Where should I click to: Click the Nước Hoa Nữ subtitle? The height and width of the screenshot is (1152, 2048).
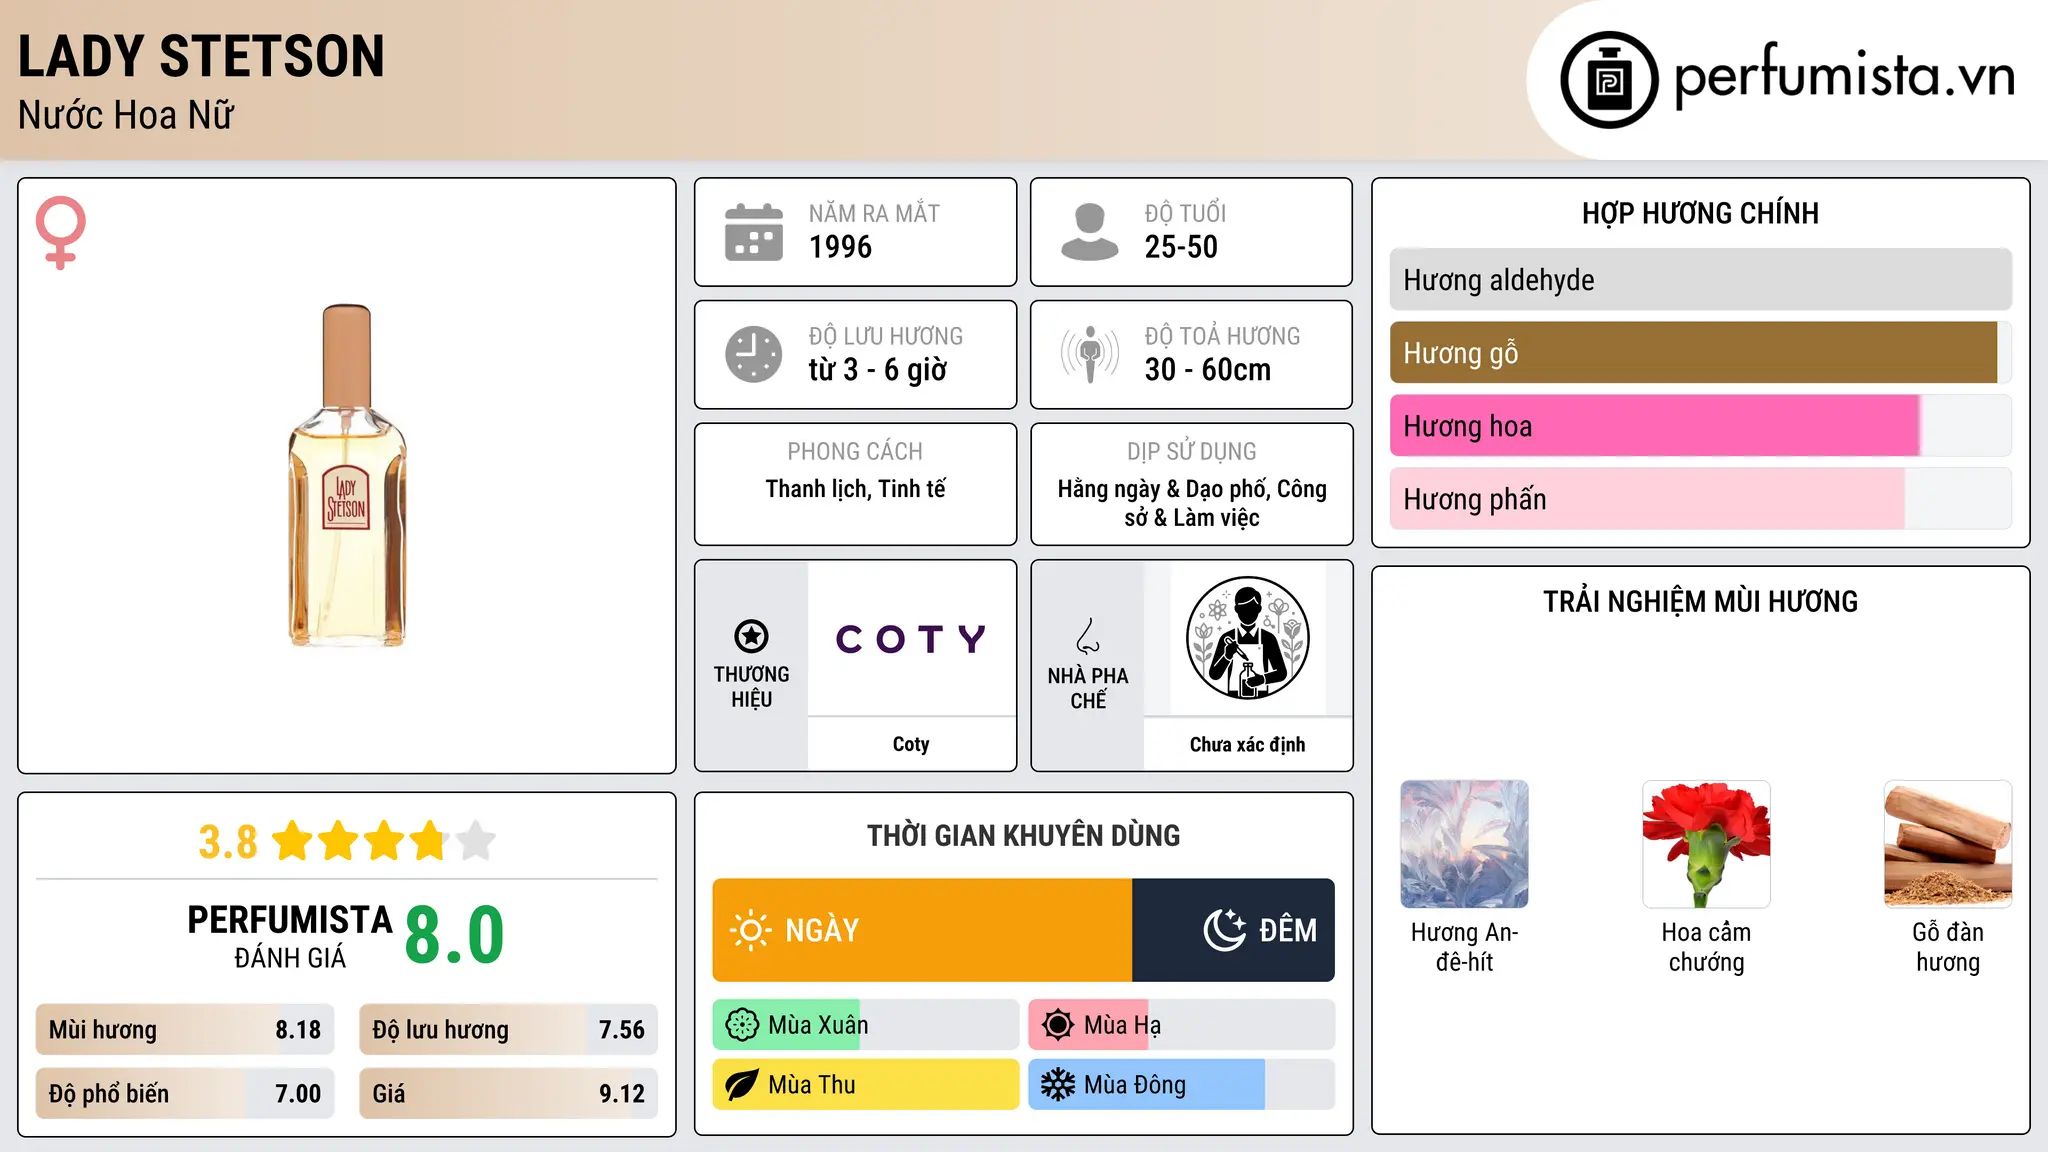pyautogui.click(x=126, y=115)
